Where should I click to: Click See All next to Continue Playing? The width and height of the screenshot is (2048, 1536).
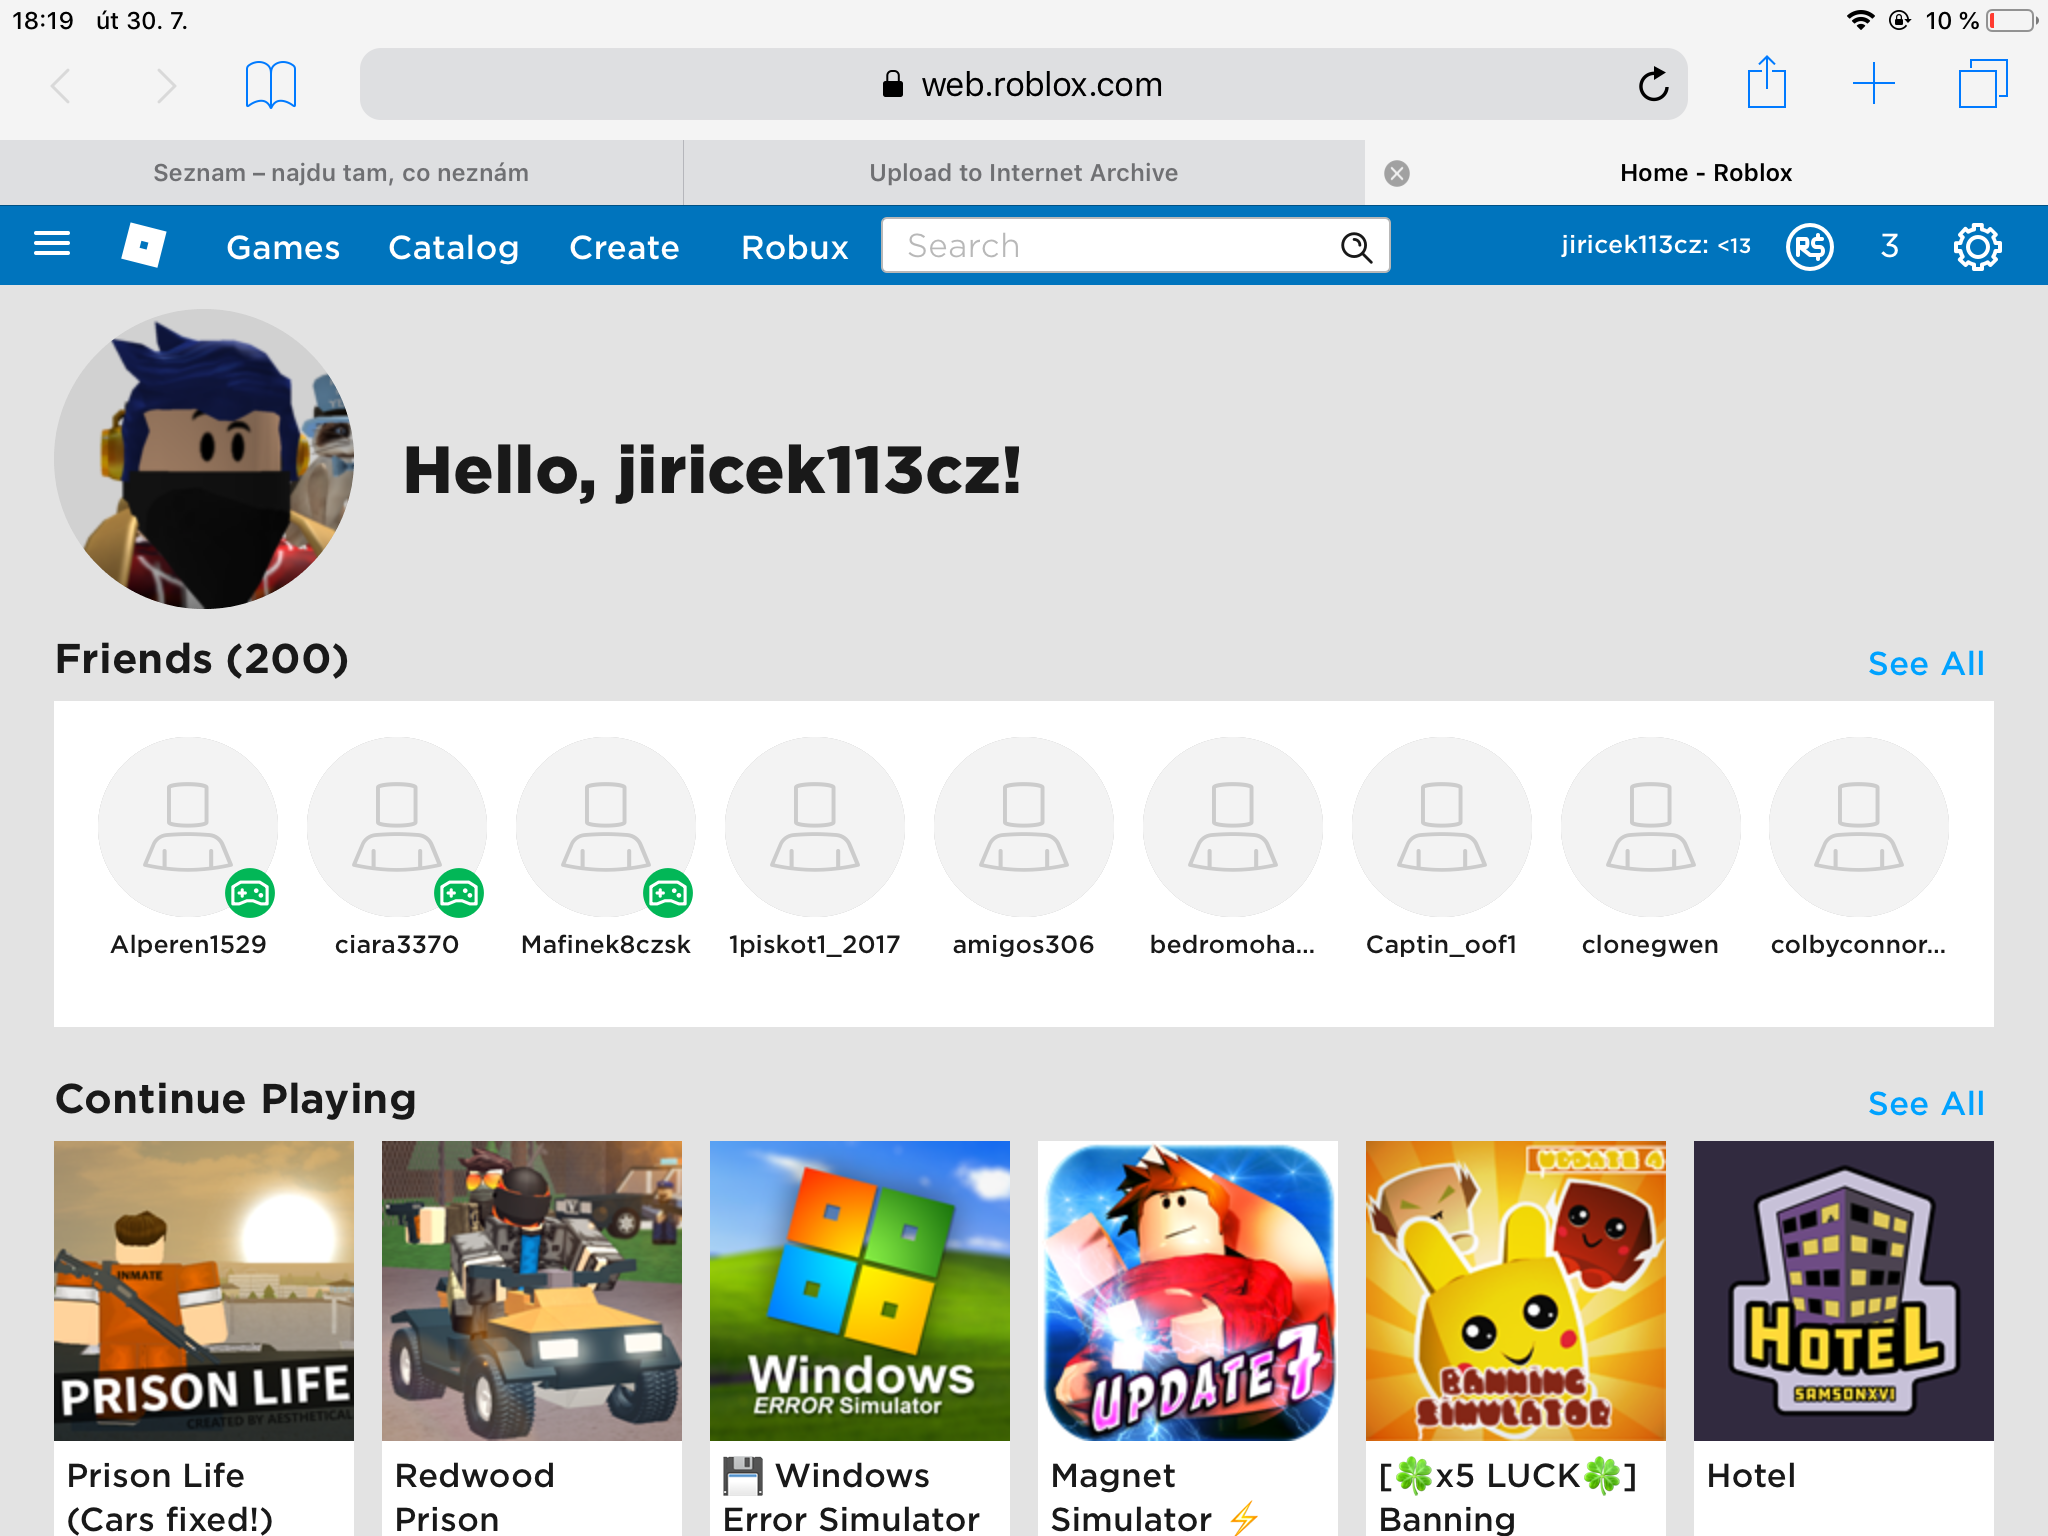click(1926, 1103)
